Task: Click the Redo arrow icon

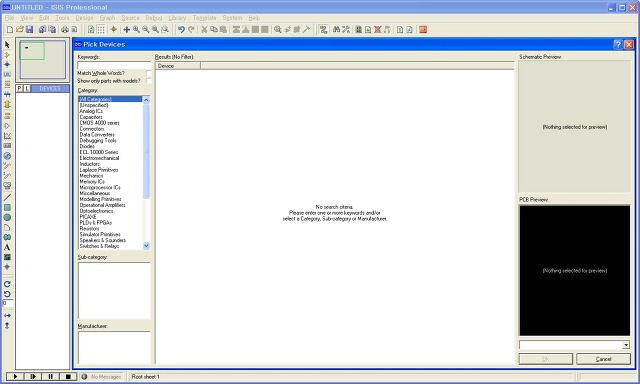Action: [191, 29]
